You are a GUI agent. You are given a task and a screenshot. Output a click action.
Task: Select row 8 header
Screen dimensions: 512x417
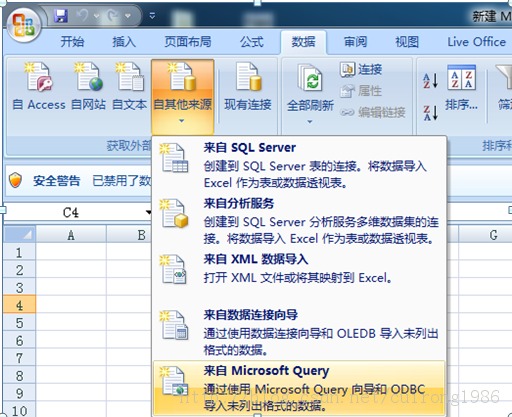[x=20, y=376]
